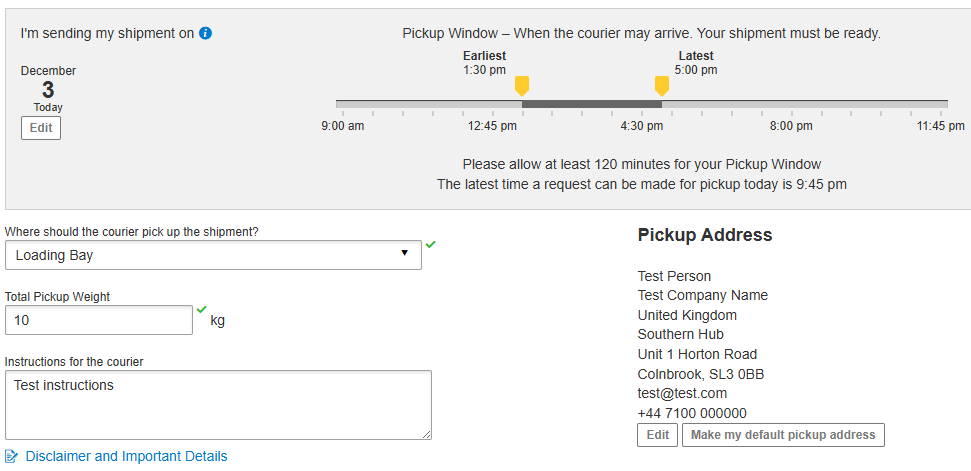Click the 8:00 pm timeline label
The image size is (971, 471).
tap(791, 126)
